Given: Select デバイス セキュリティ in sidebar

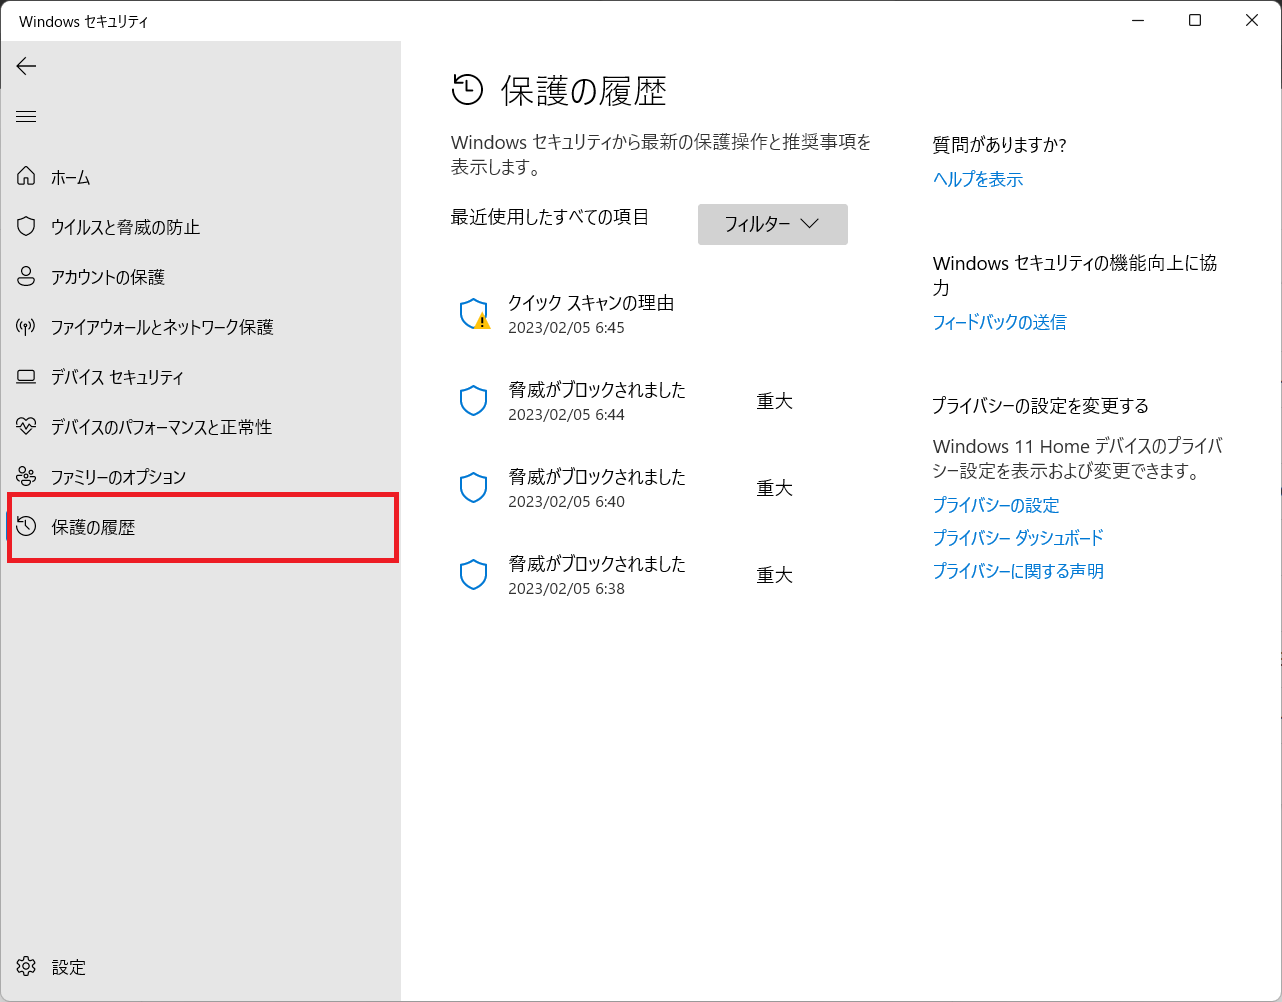Looking at the screenshot, I should [118, 377].
